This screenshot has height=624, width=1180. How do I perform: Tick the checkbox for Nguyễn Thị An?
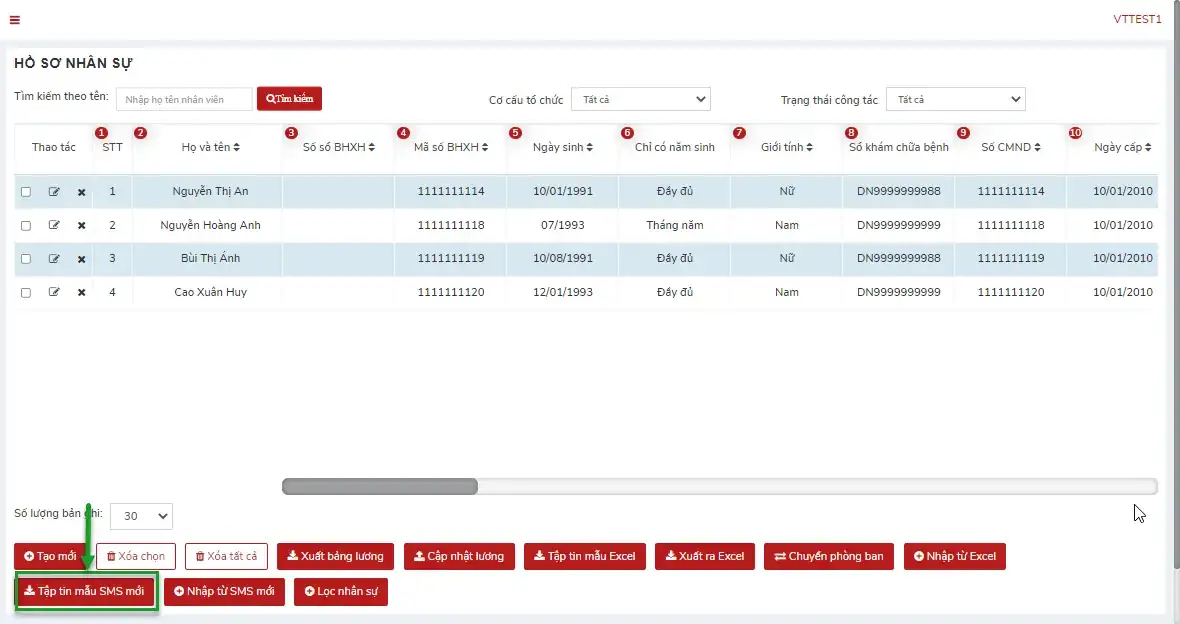pos(26,192)
